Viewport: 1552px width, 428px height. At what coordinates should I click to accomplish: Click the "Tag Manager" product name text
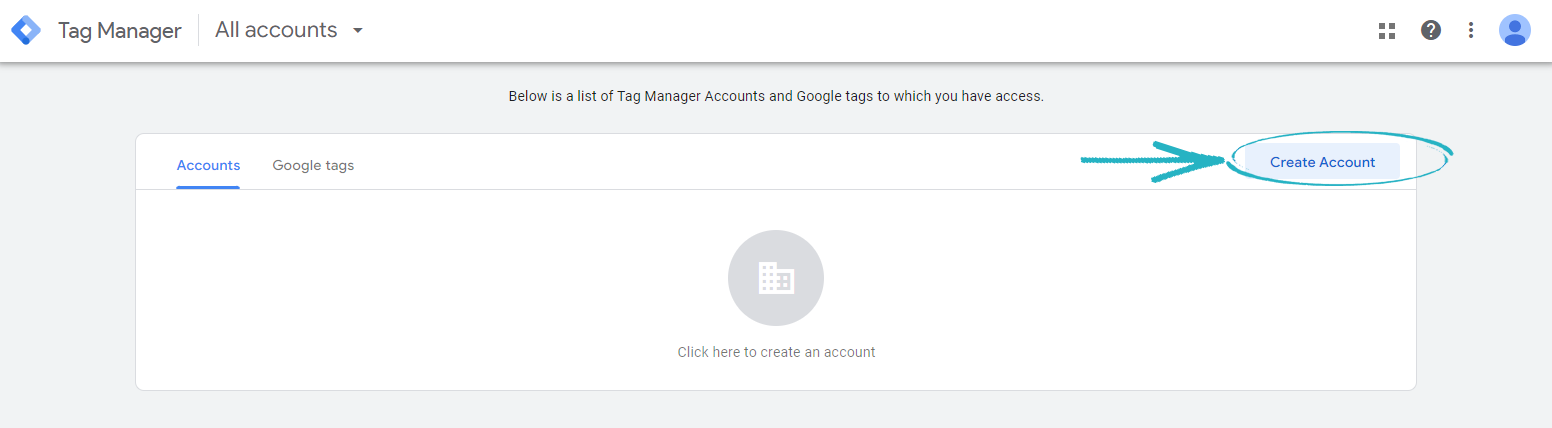tap(120, 31)
